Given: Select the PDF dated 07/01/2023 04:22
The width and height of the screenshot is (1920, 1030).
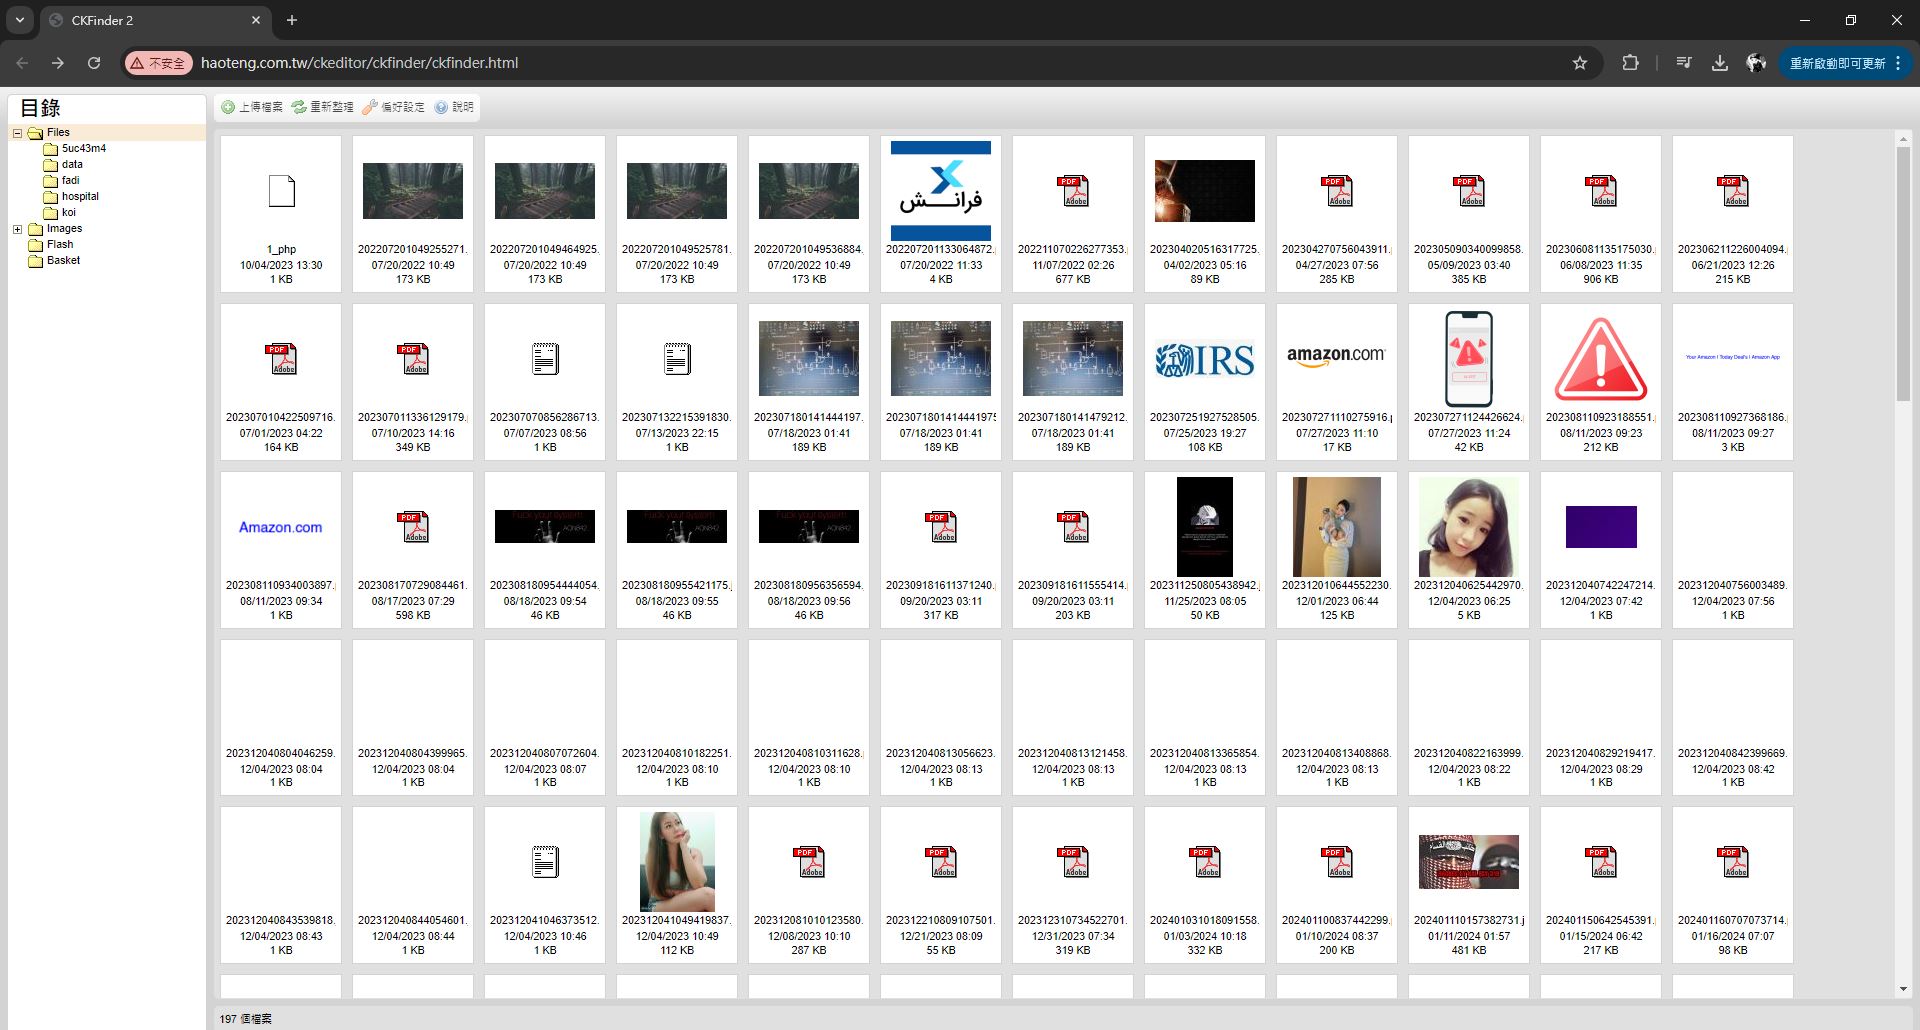Looking at the screenshot, I should coord(281,359).
